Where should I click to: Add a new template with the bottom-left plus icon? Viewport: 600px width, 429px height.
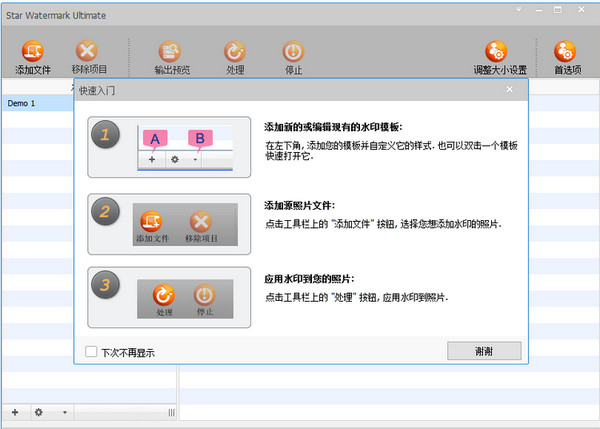click(x=15, y=412)
